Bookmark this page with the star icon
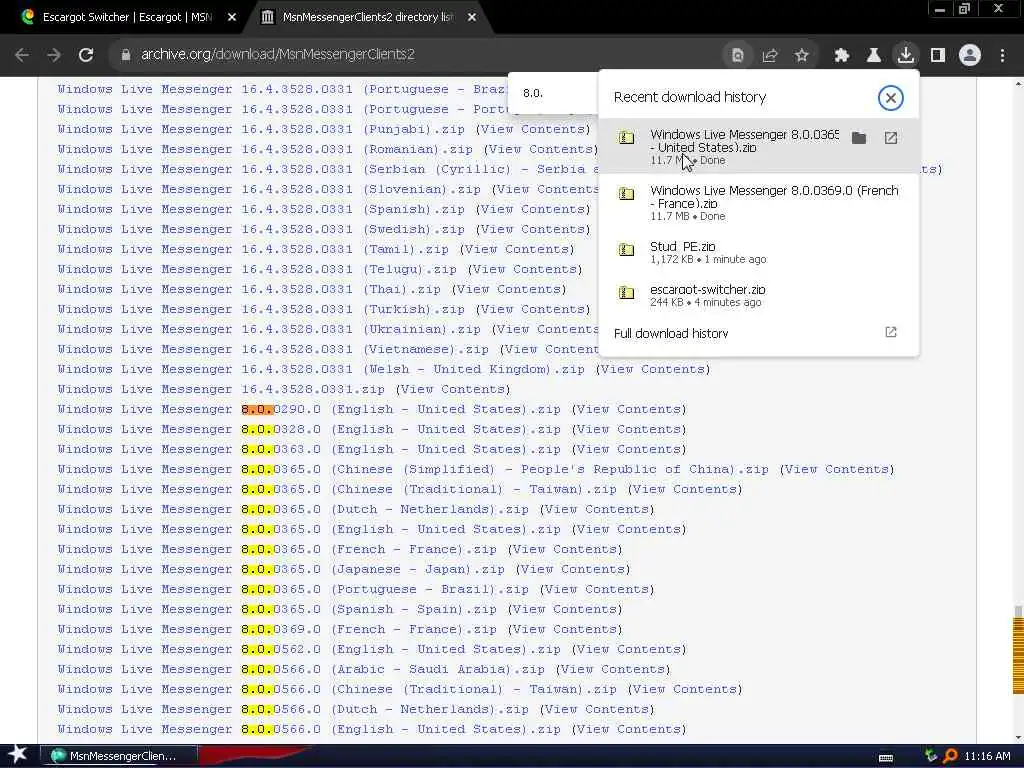Viewport: 1024px width, 768px height. pos(802,56)
